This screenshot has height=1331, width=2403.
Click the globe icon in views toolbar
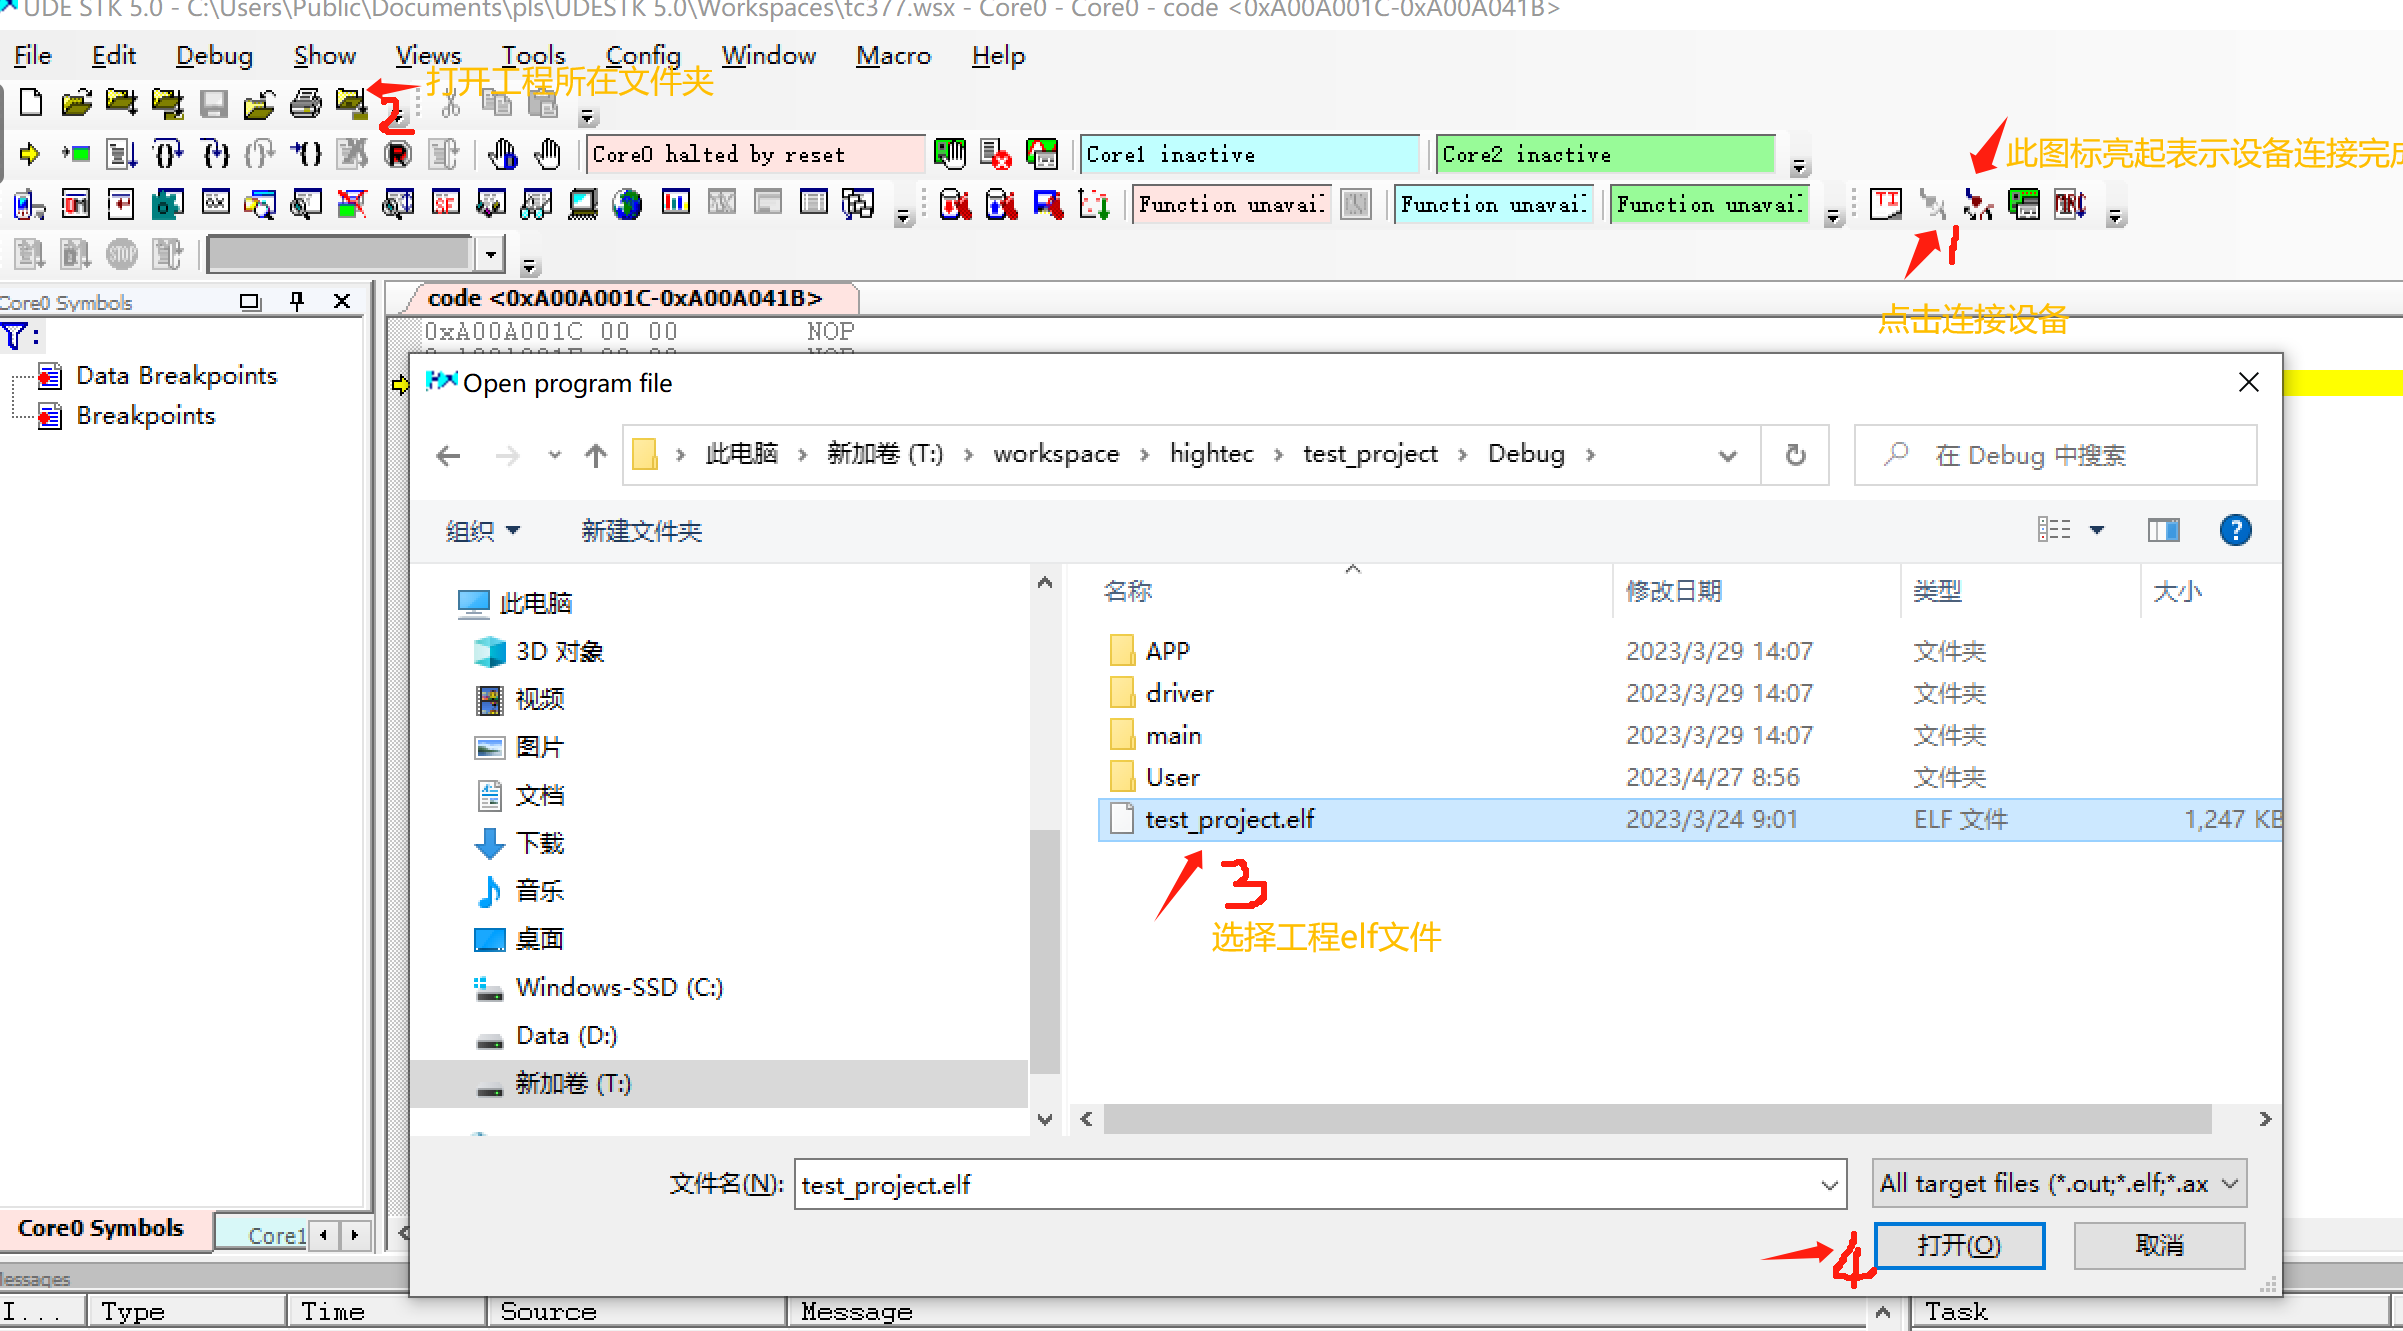(x=627, y=205)
